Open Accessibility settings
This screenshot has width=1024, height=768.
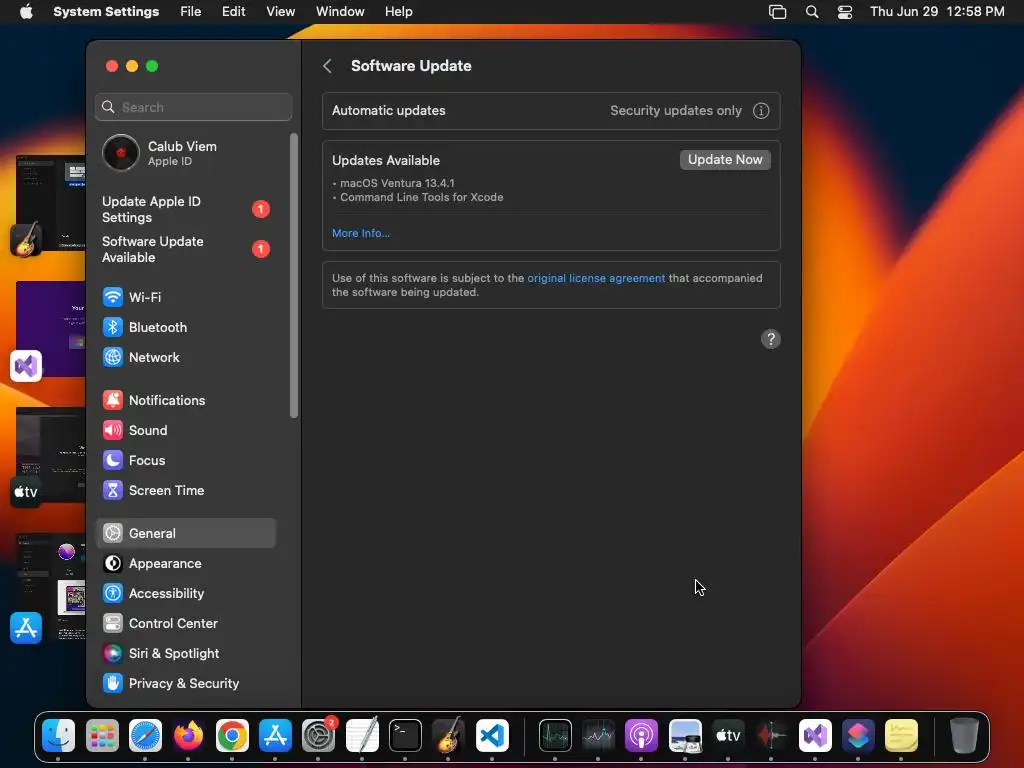(185, 593)
